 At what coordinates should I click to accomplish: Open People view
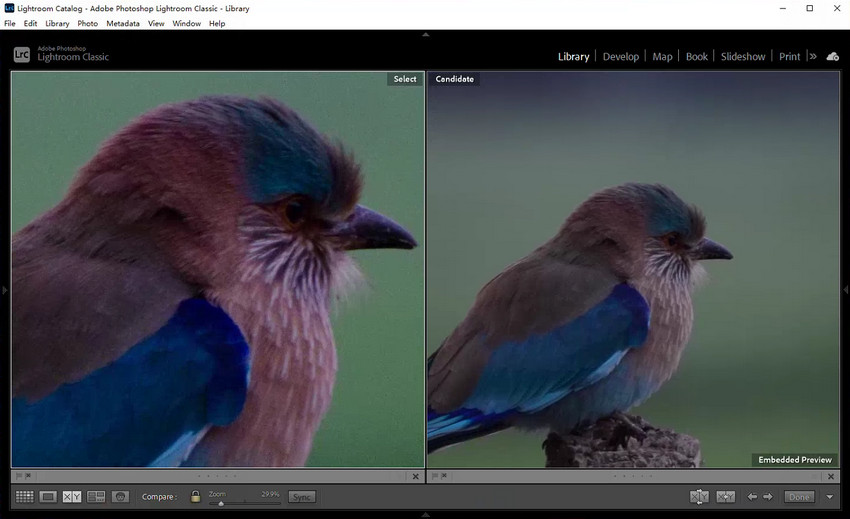point(120,496)
